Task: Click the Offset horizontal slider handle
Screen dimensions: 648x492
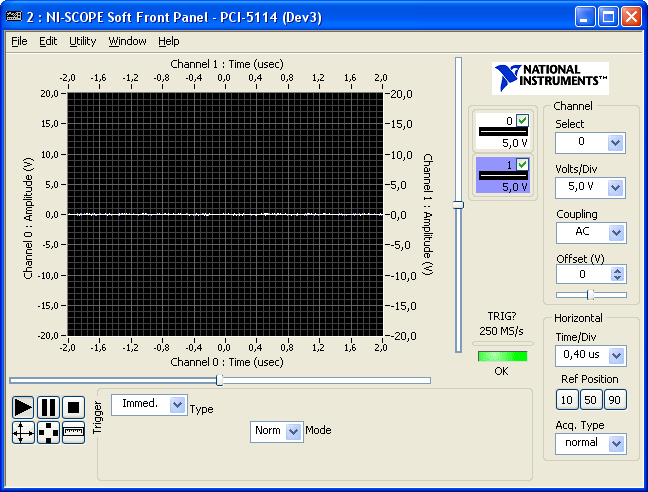Action: point(591,295)
